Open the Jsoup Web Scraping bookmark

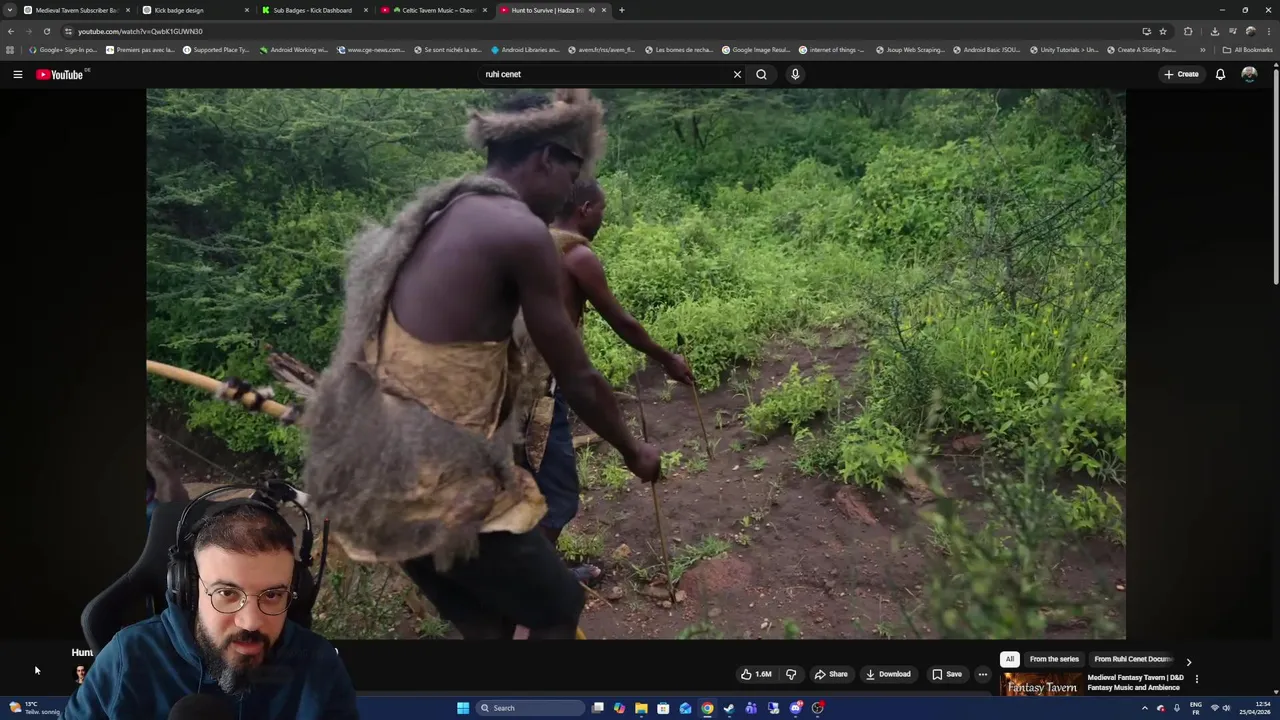(909, 49)
